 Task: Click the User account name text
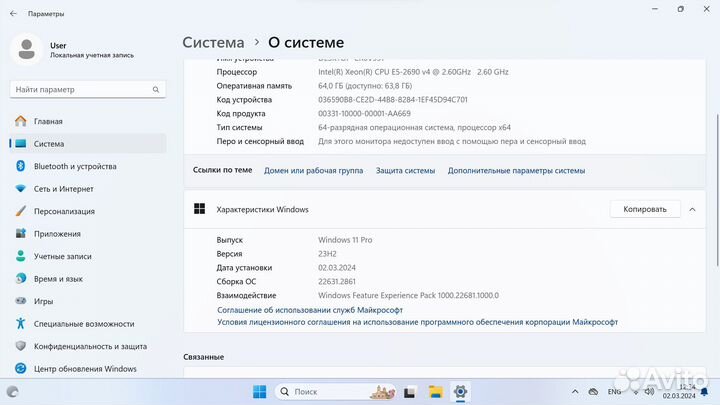click(58, 45)
